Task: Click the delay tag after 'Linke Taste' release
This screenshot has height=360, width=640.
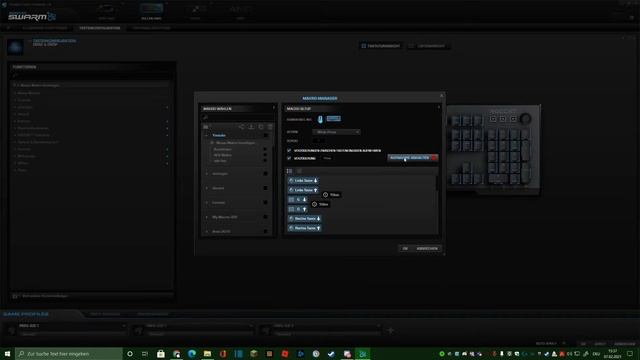Action: (331, 195)
